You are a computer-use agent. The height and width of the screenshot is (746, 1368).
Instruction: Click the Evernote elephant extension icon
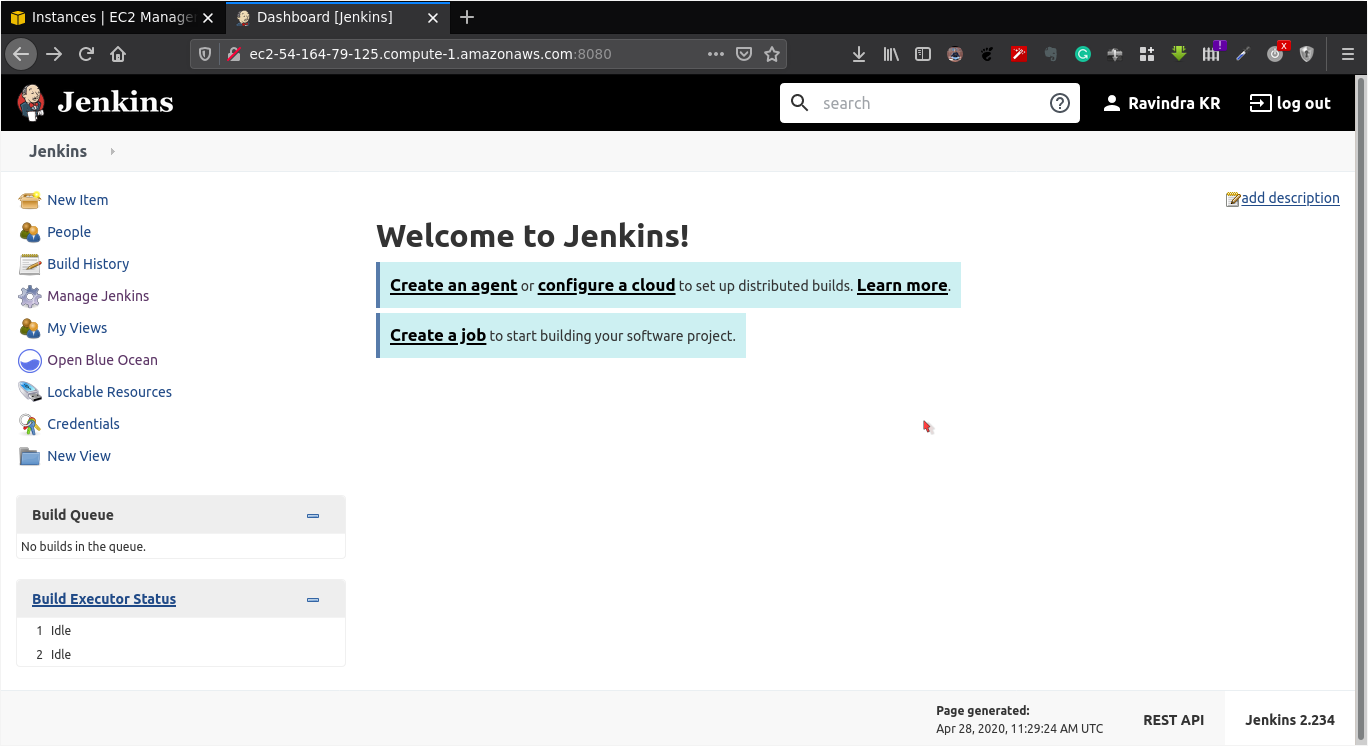(1051, 54)
